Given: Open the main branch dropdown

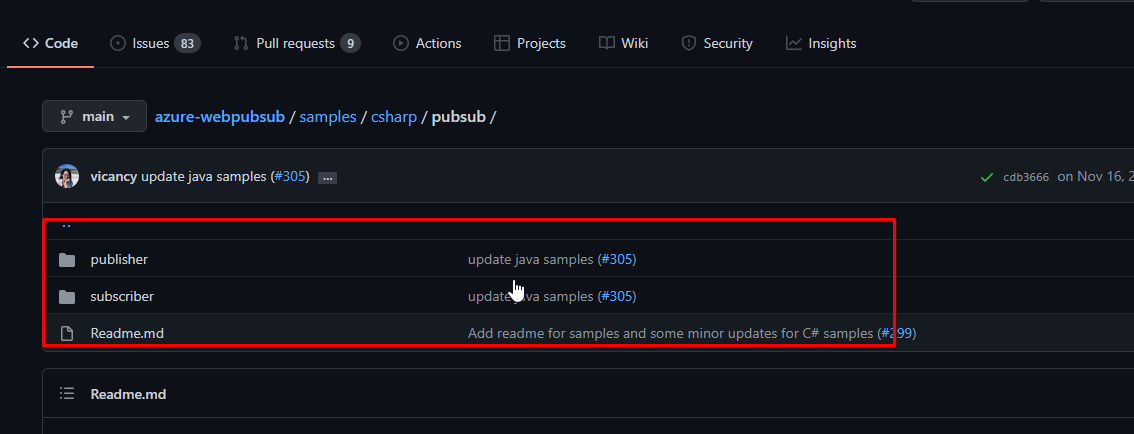Looking at the screenshot, I should coord(94,117).
